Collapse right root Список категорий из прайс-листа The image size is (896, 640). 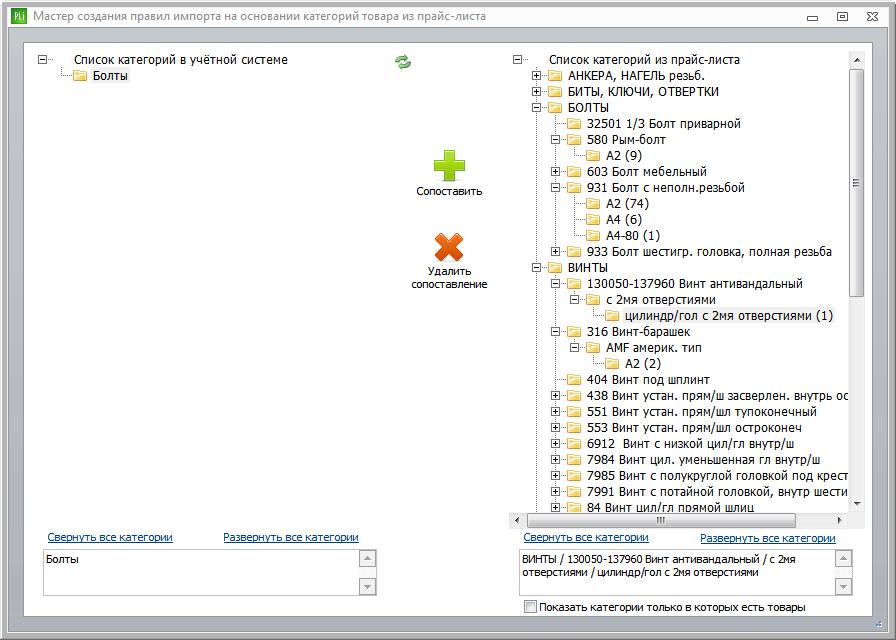click(x=517, y=59)
